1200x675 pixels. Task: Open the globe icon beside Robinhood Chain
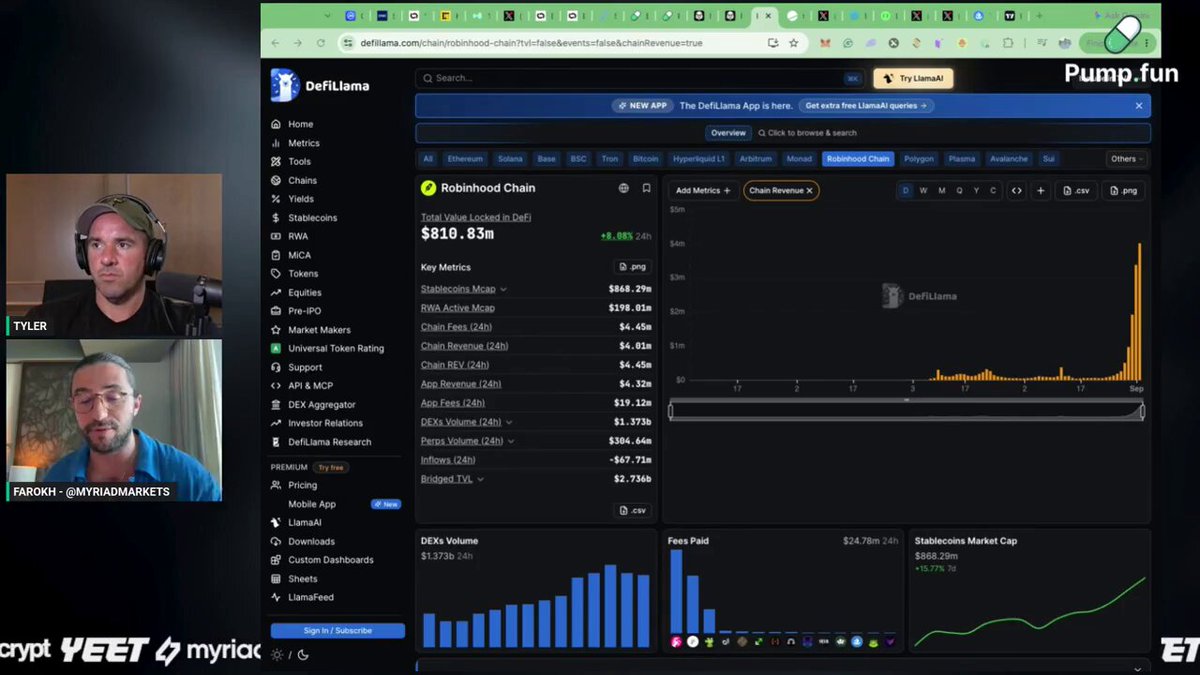click(x=624, y=188)
